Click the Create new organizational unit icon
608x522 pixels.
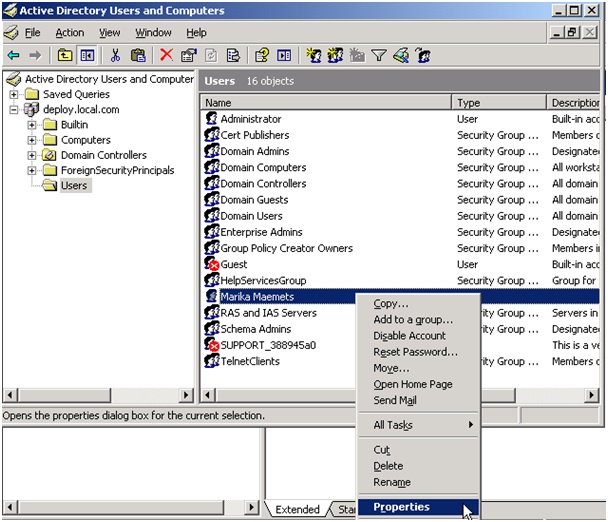357,55
